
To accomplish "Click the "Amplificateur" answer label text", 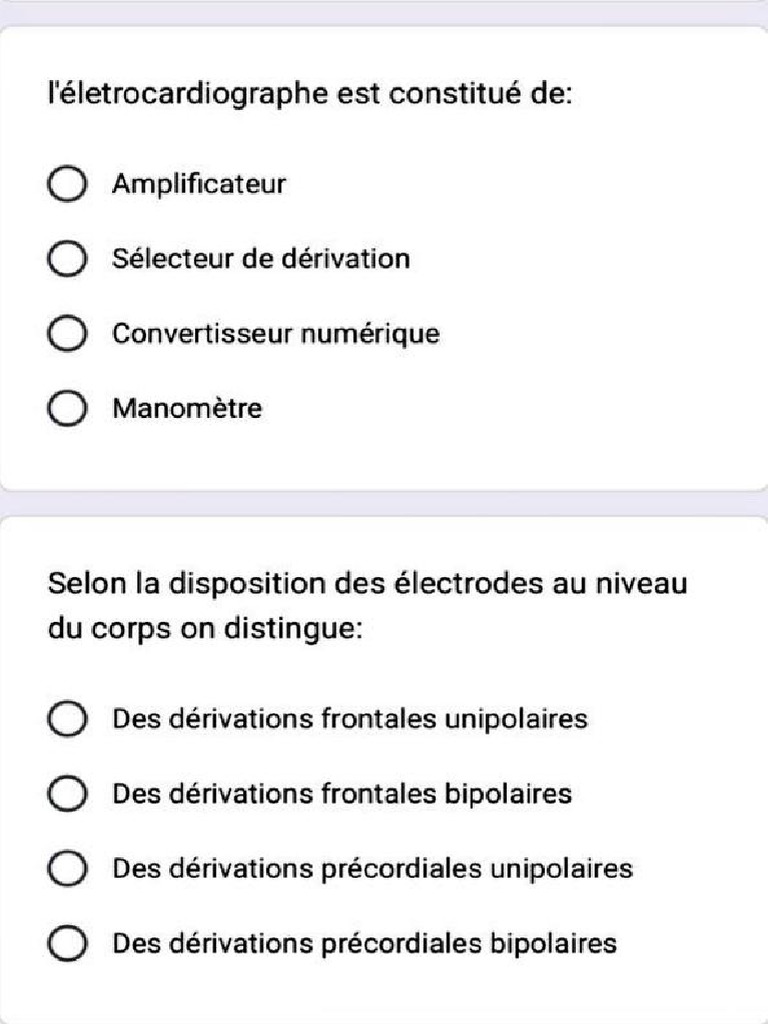I will 199,185.
